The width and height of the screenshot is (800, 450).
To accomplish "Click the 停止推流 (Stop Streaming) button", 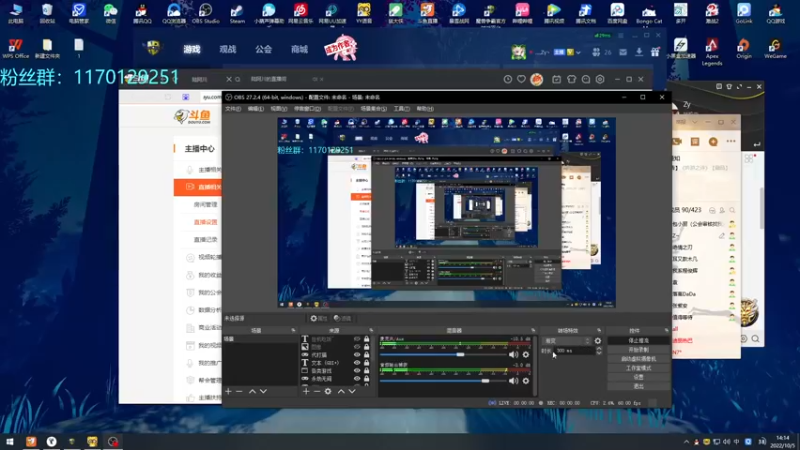I will (638, 340).
